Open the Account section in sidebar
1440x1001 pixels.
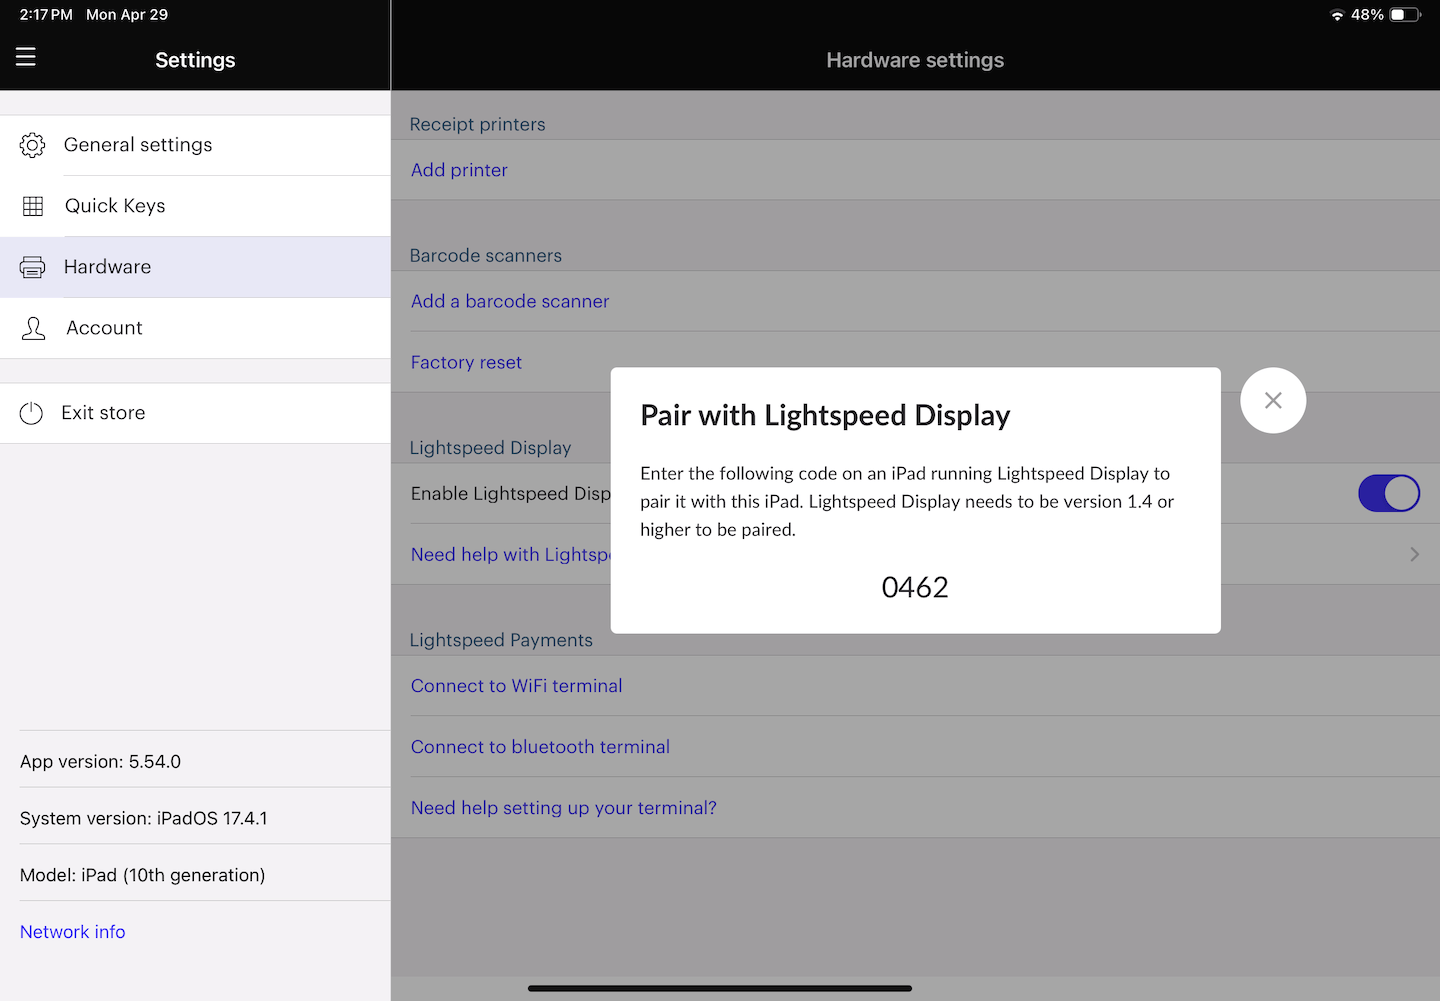[104, 327]
